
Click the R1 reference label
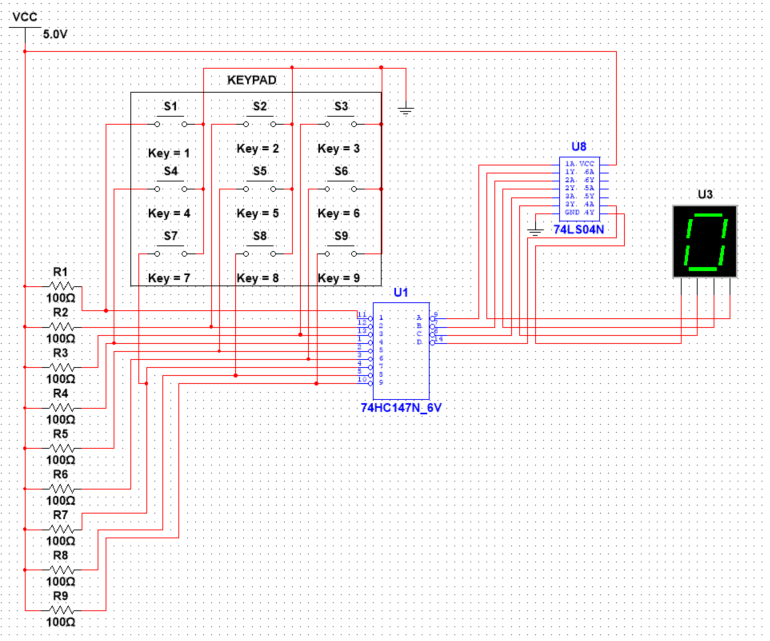click(60, 272)
